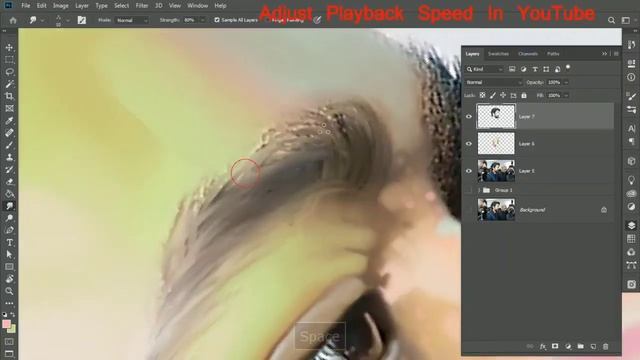Screen dimensions: 640x360
Task: Click the Pressure for strength icon
Action: [317, 20]
